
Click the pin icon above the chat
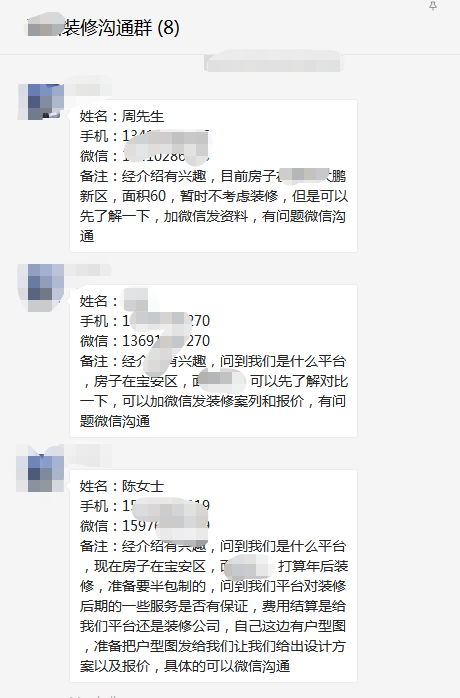432,6
